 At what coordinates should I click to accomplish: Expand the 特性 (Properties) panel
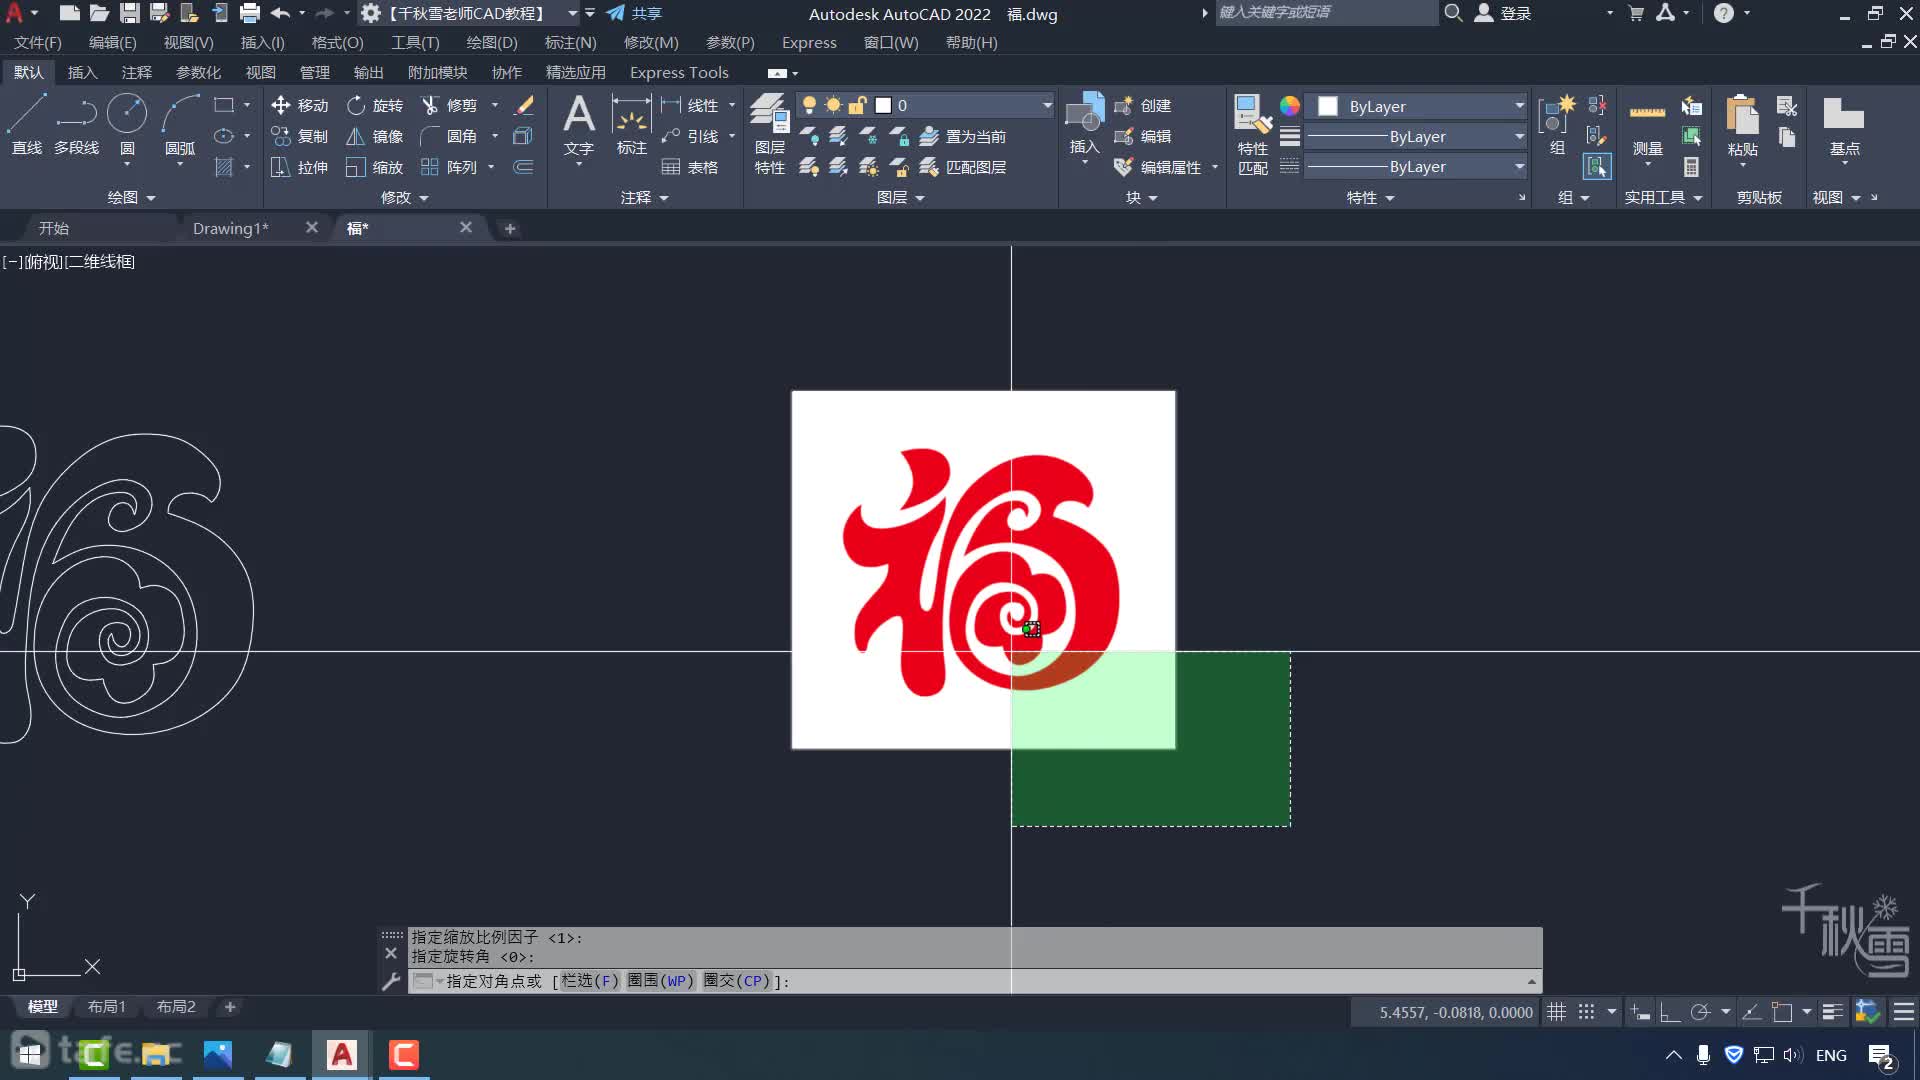pyautogui.click(x=1370, y=197)
